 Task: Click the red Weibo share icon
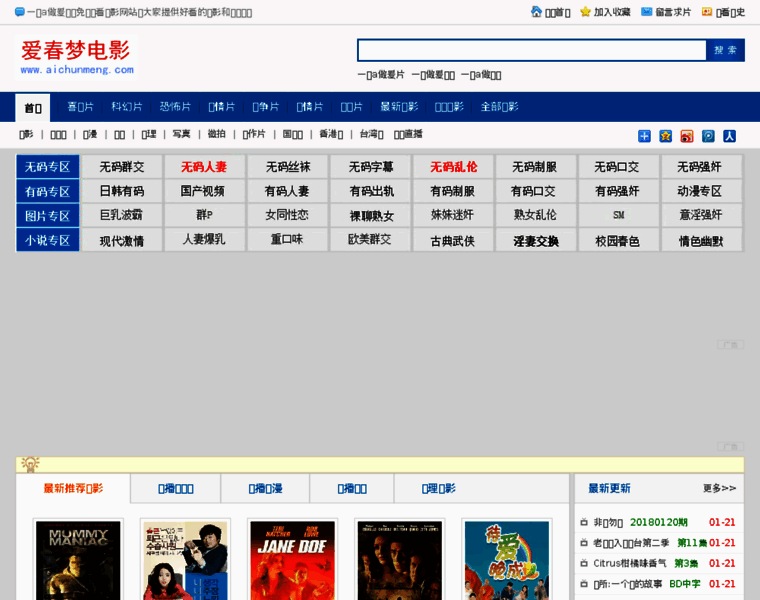[687, 136]
